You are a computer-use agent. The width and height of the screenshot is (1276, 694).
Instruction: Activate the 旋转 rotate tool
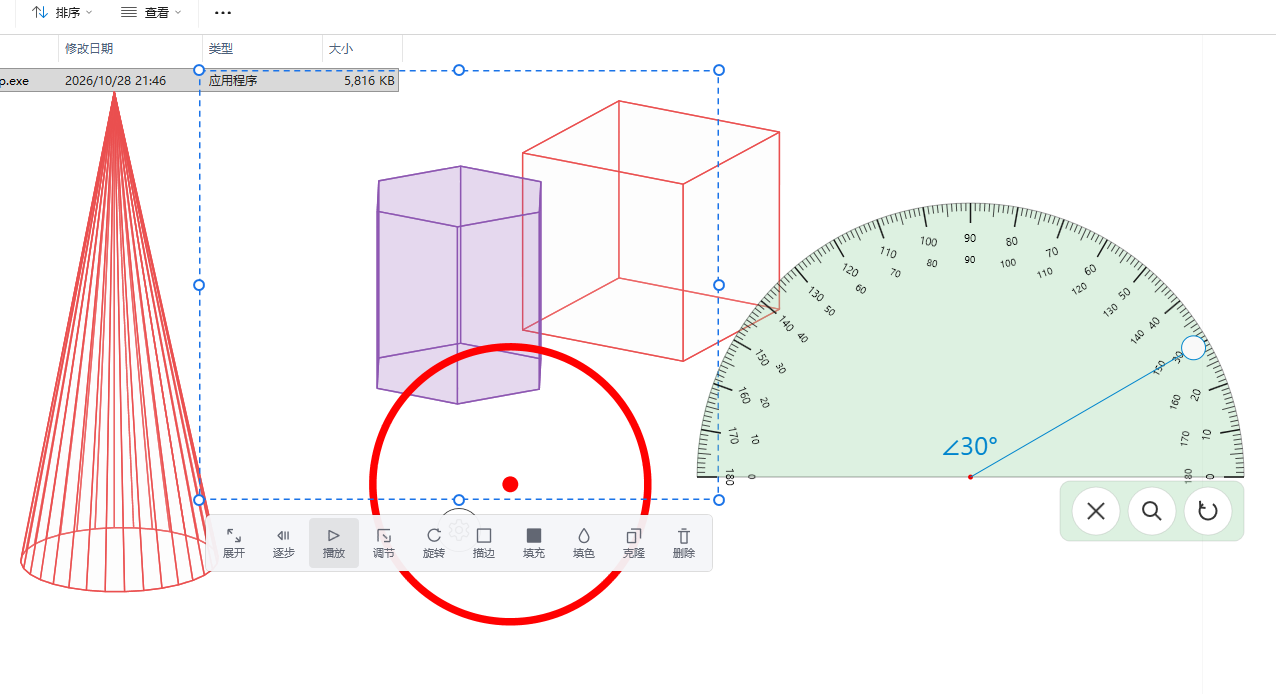434,543
